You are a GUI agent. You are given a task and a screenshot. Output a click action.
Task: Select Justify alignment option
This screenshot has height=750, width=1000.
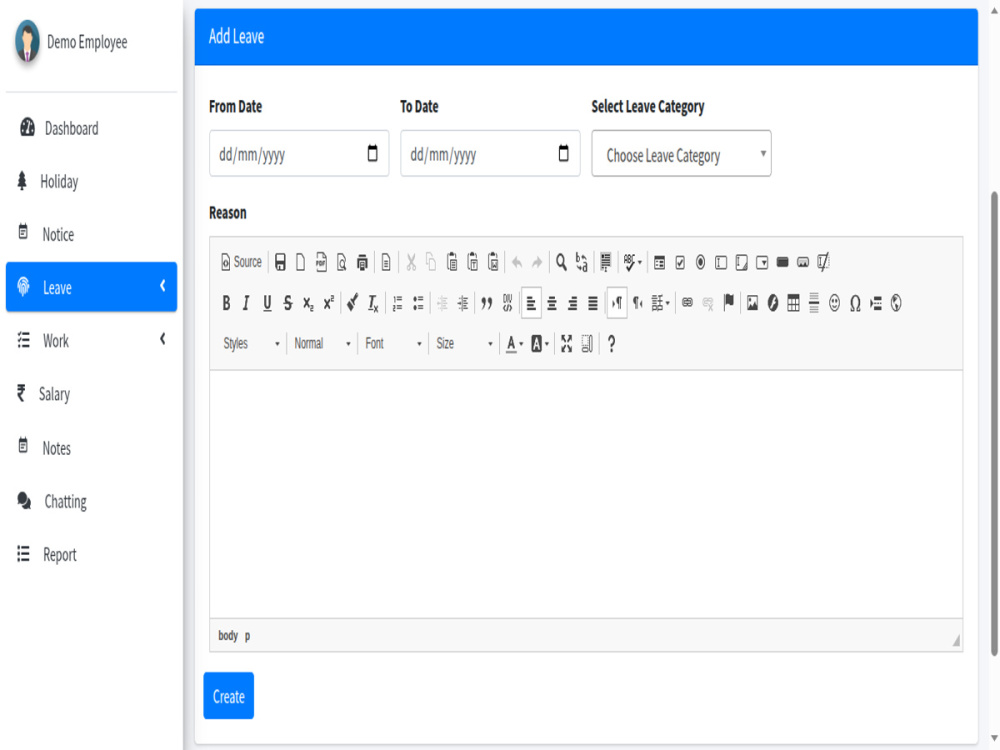pos(593,304)
